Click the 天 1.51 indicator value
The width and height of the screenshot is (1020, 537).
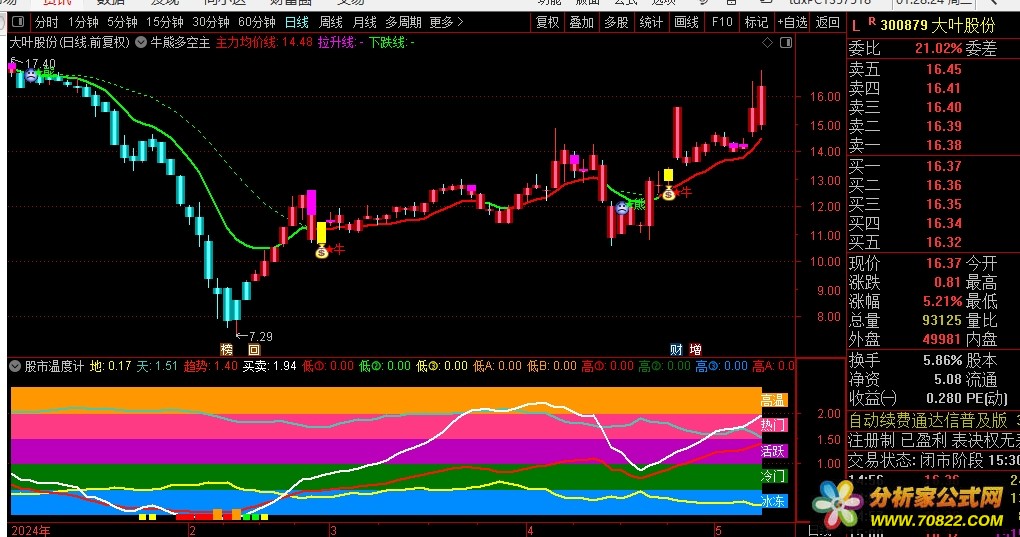(157, 366)
